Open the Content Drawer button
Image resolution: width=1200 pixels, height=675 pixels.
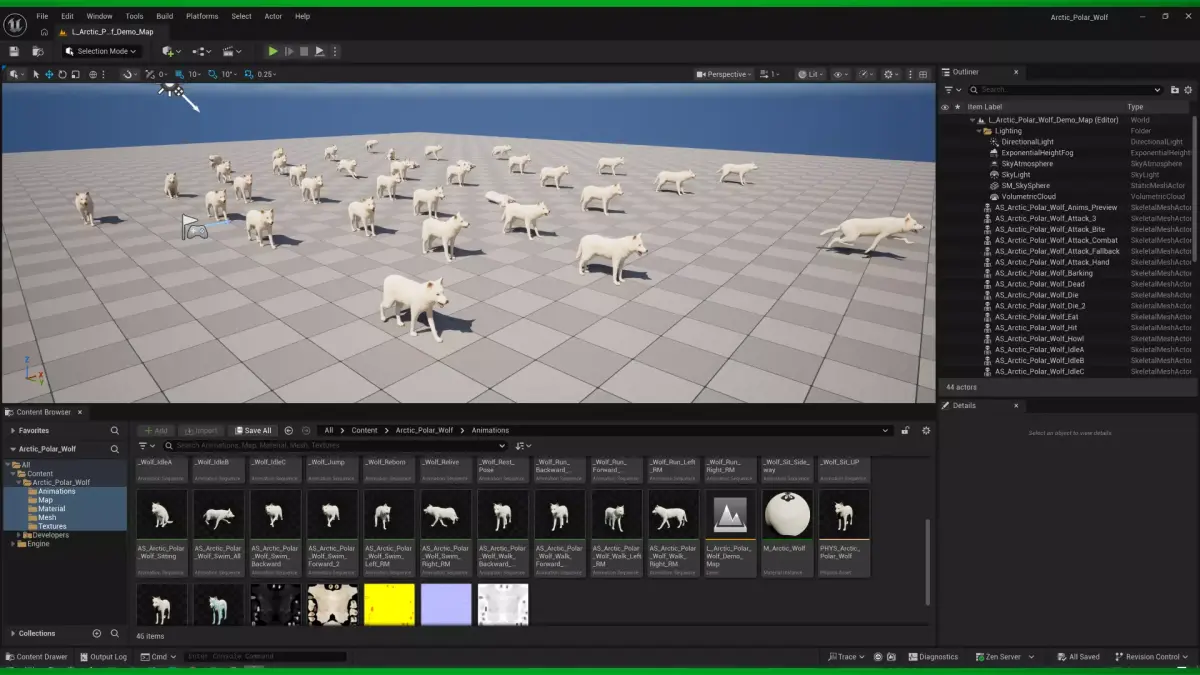(x=37, y=657)
